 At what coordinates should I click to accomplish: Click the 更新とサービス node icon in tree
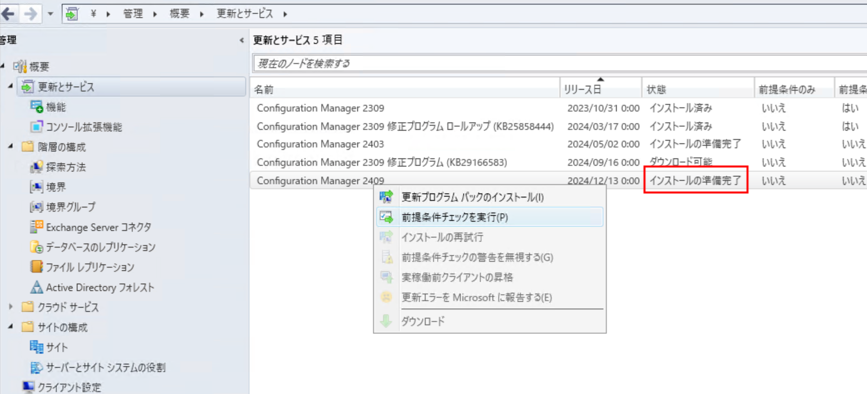pos(27,87)
